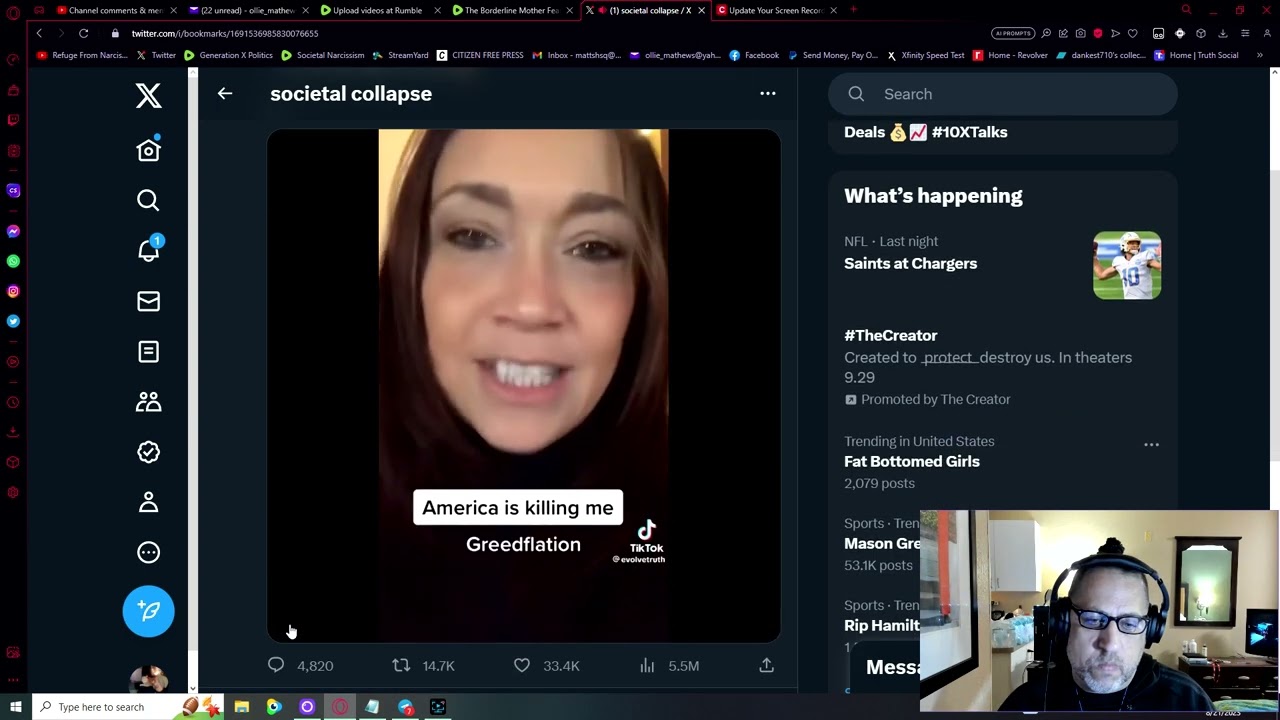This screenshot has height=720, width=1280.
Task: Open the More circle menu in sidebar
Action: tap(148, 552)
